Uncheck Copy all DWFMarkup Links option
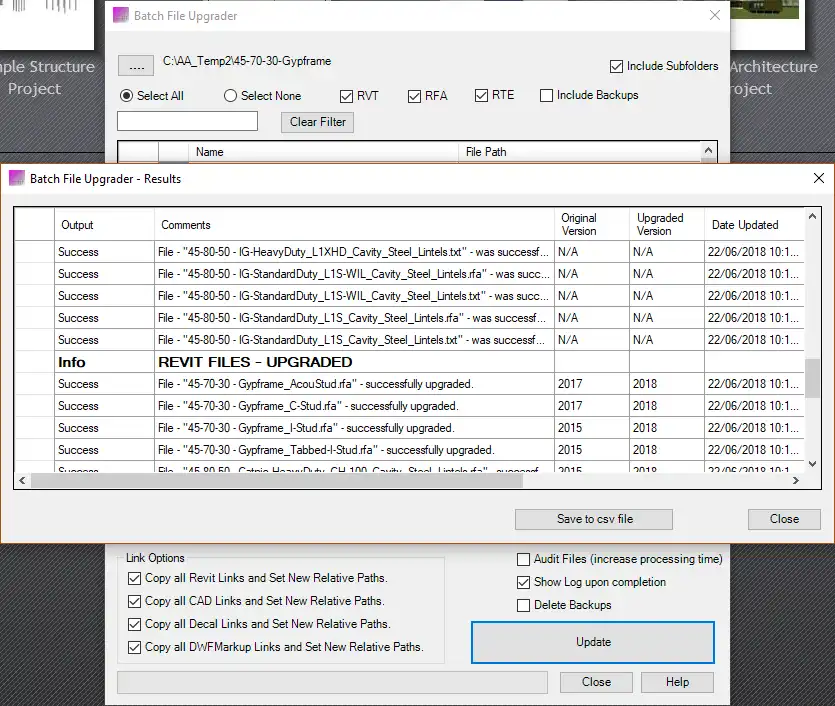835x706 pixels. click(134, 647)
